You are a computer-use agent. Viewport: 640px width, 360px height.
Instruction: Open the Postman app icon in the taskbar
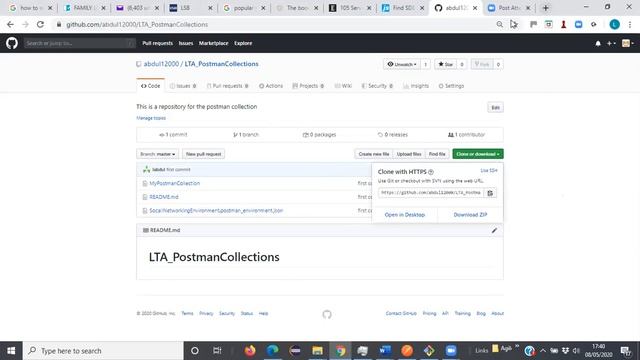click(407, 351)
